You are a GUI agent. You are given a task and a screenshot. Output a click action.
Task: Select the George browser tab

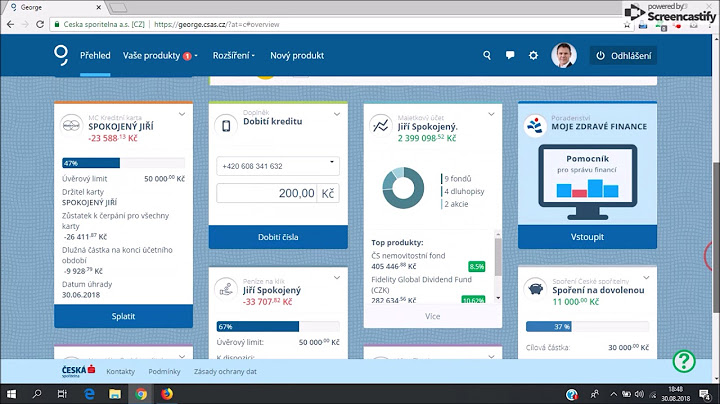pyautogui.click(x=54, y=7)
